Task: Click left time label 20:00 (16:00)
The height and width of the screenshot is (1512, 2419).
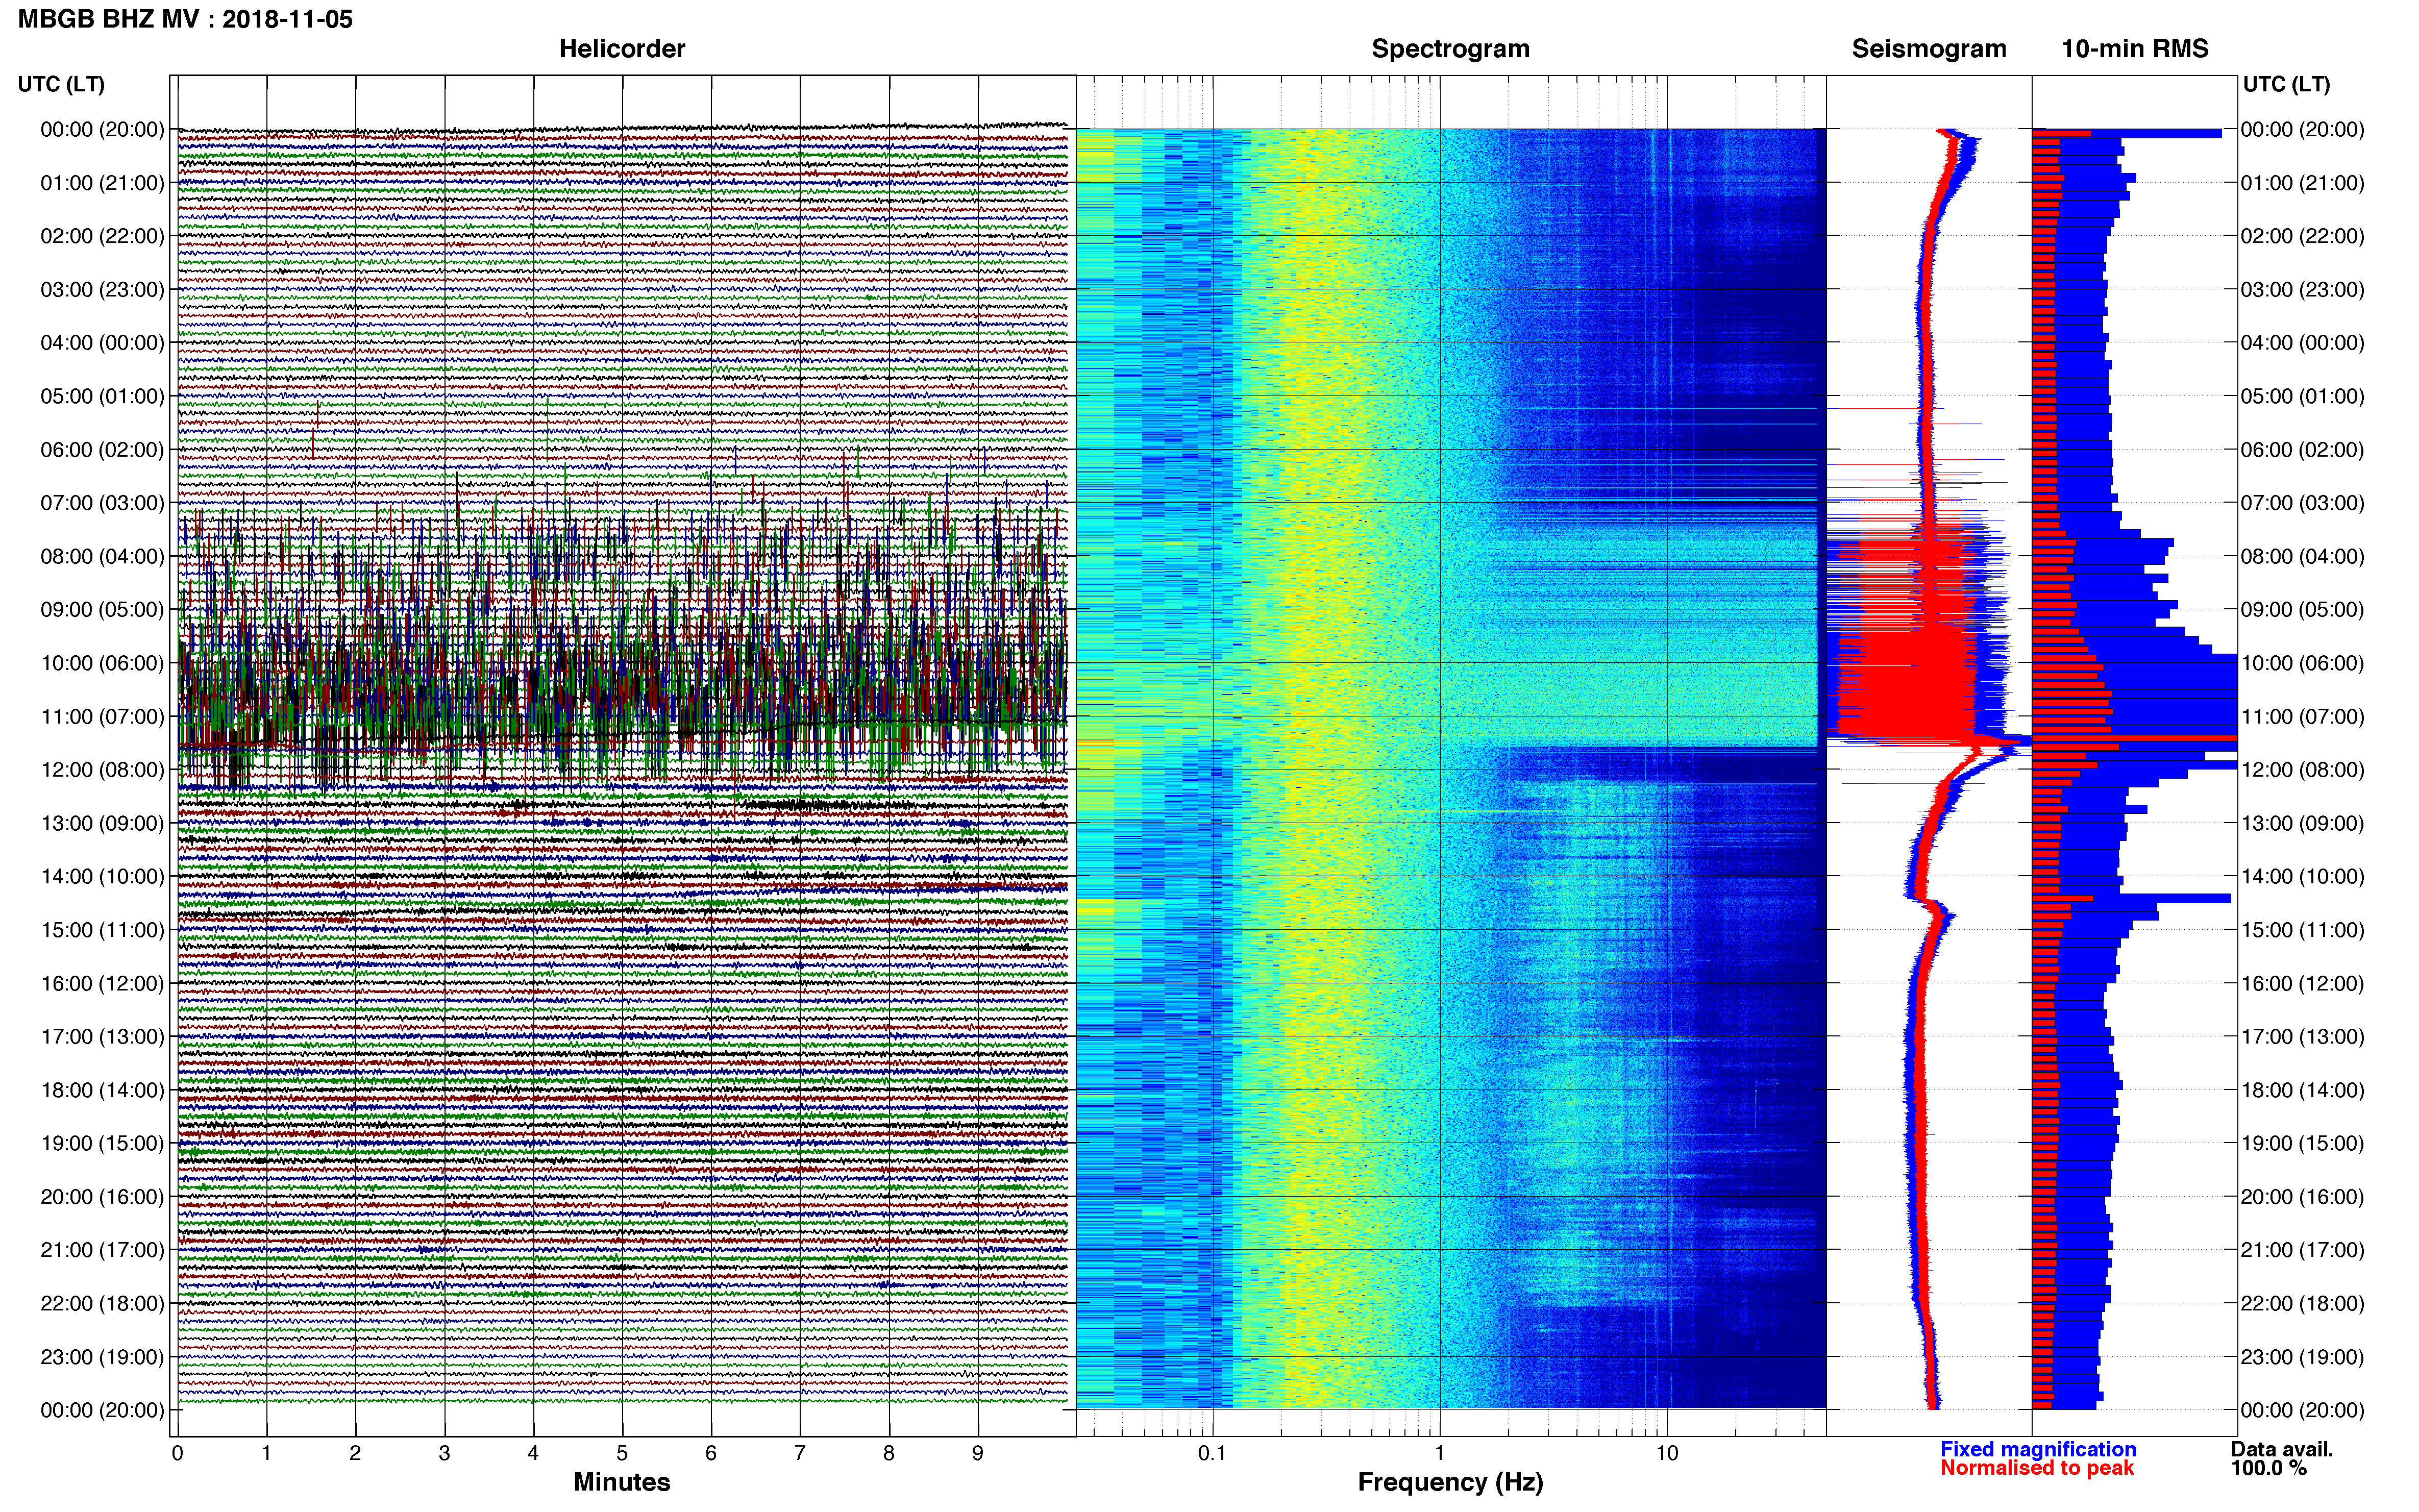Action: (102, 1197)
